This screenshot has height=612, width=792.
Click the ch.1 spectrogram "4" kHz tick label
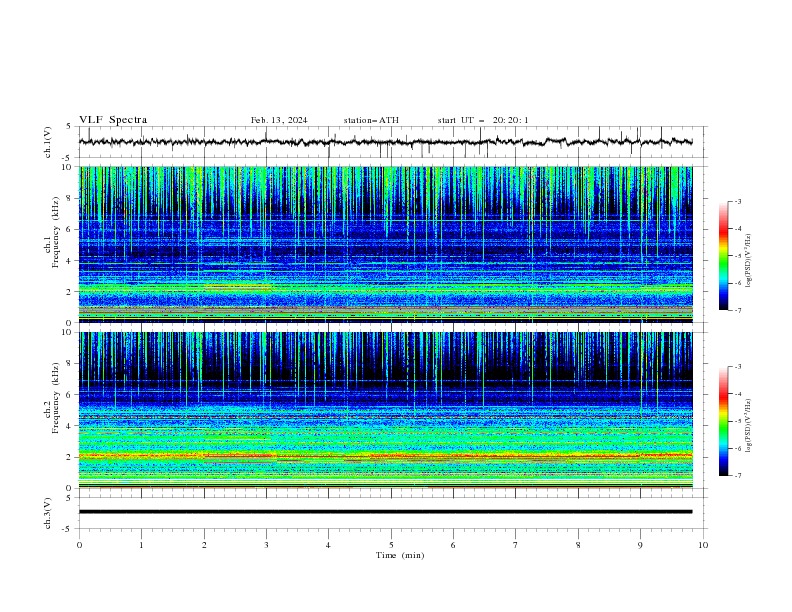point(71,261)
